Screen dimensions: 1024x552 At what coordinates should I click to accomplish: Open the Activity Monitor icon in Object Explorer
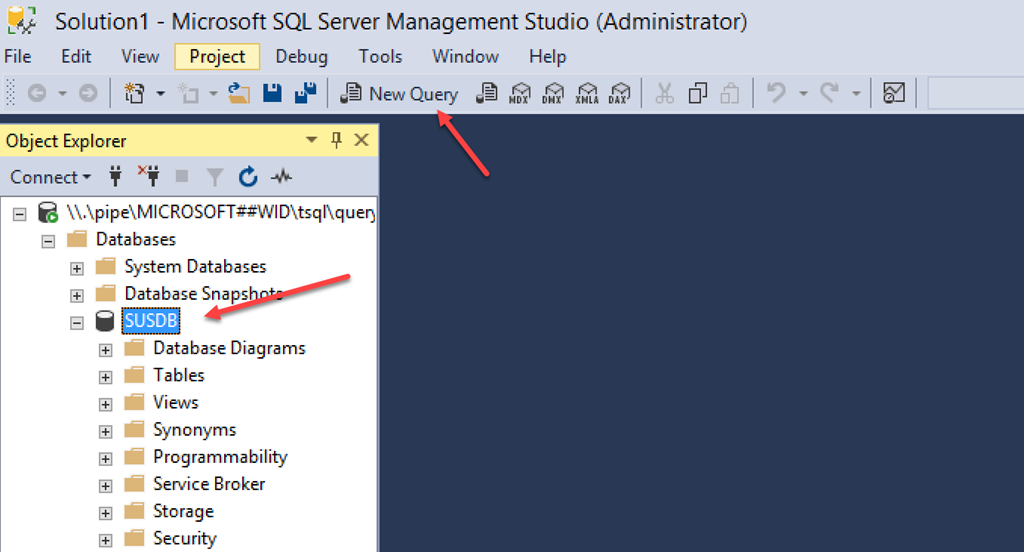[x=281, y=177]
